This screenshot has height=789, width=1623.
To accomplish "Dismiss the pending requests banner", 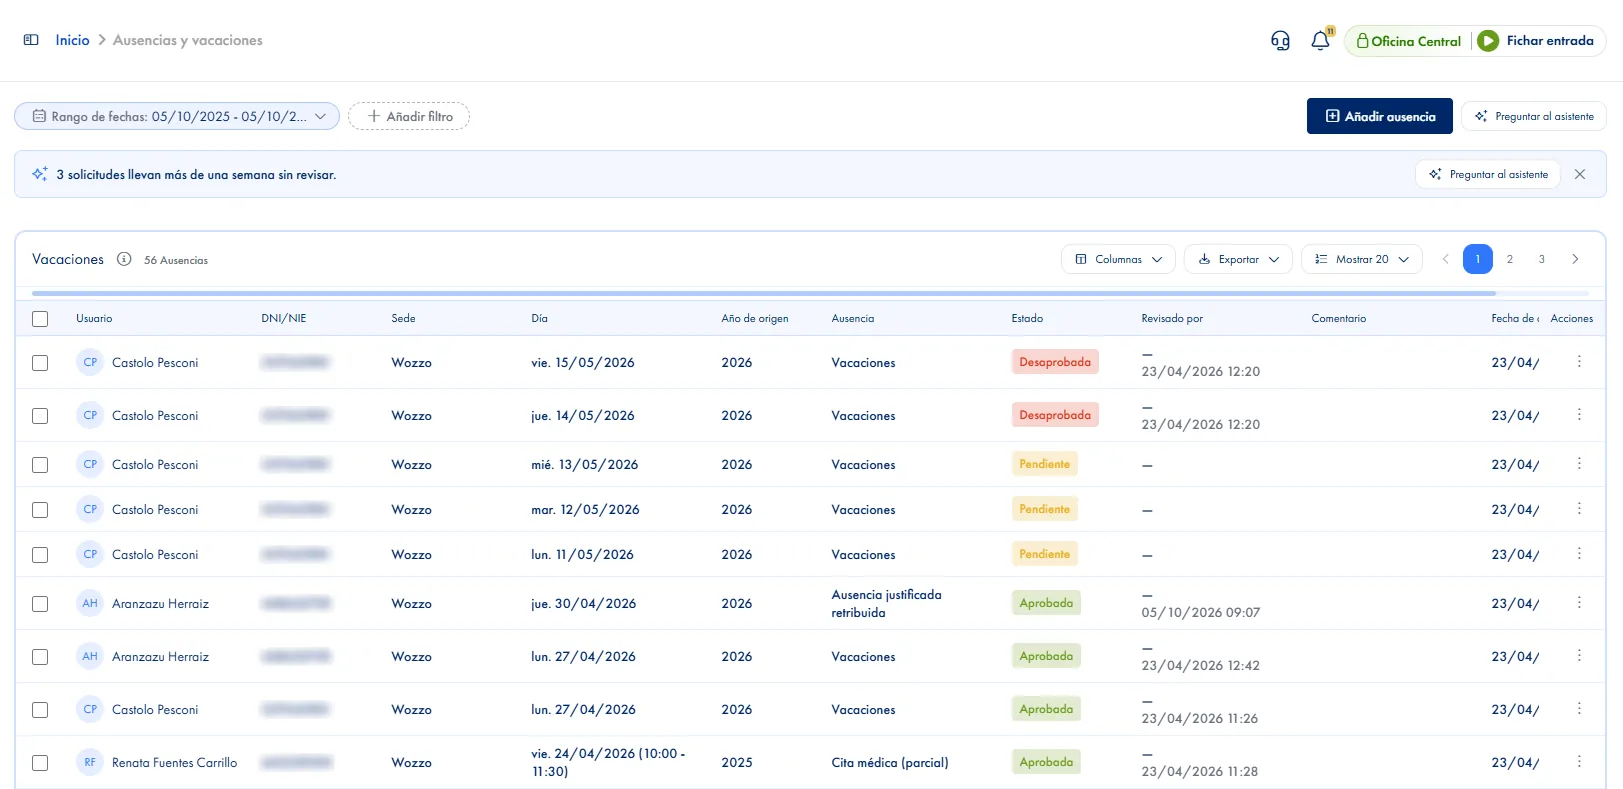I will click(1580, 174).
